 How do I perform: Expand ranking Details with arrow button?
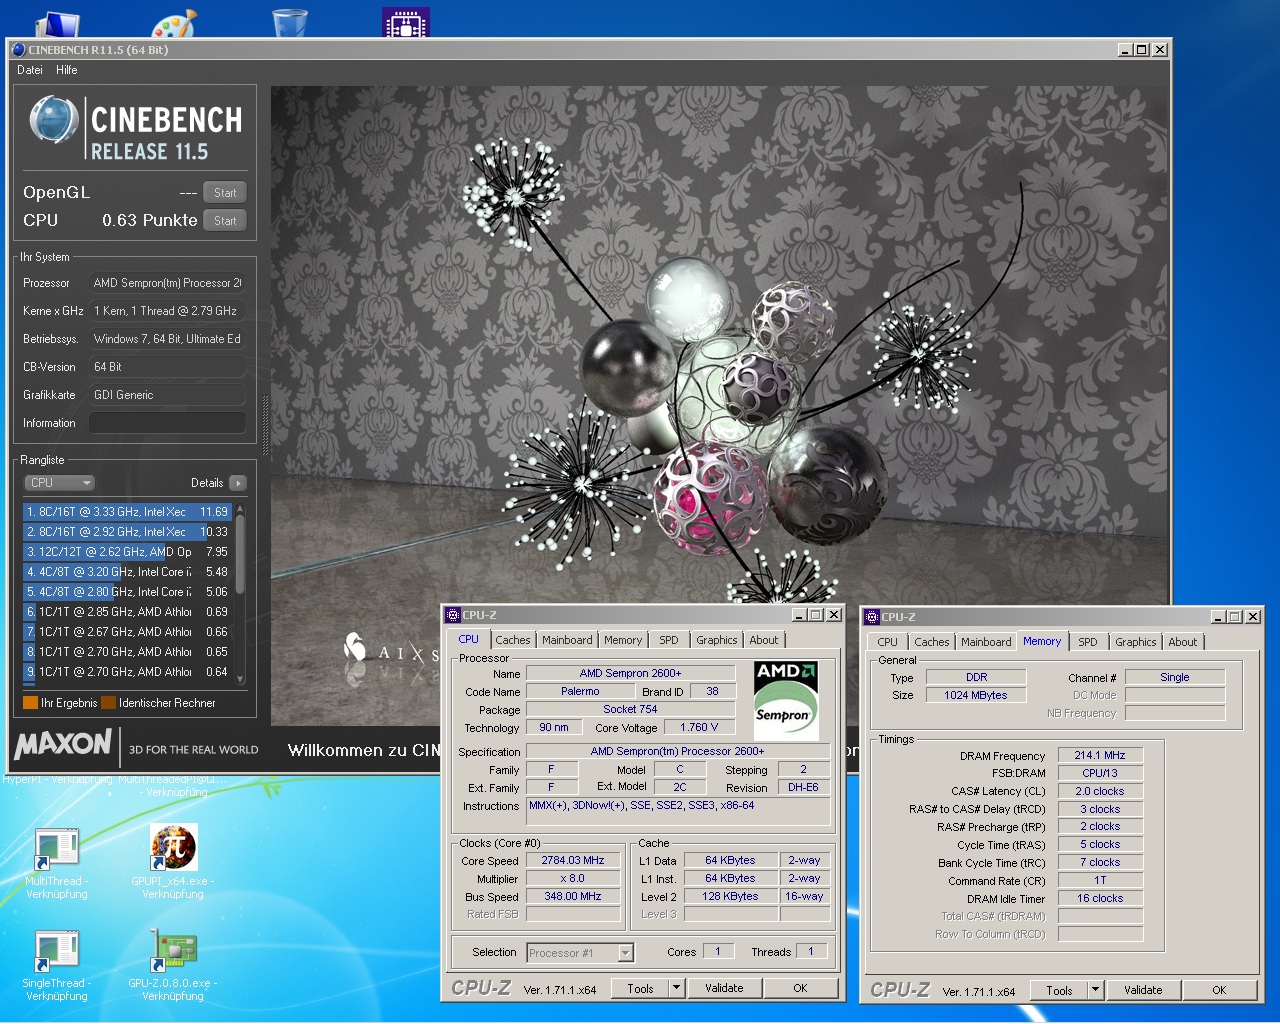[x=238, y=483]
